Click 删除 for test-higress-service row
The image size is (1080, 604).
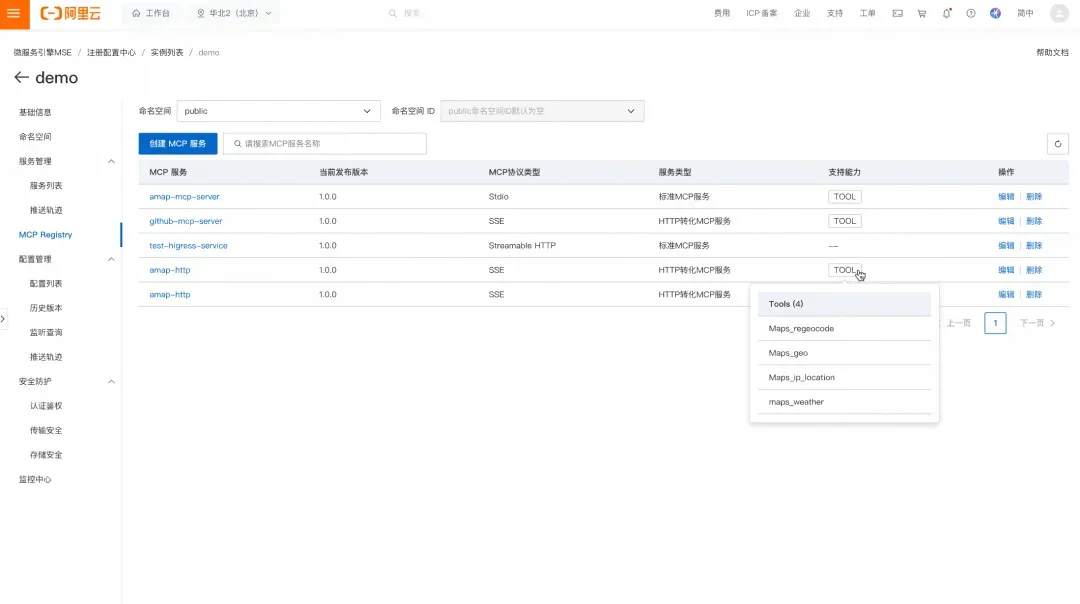pos(1034,246)
